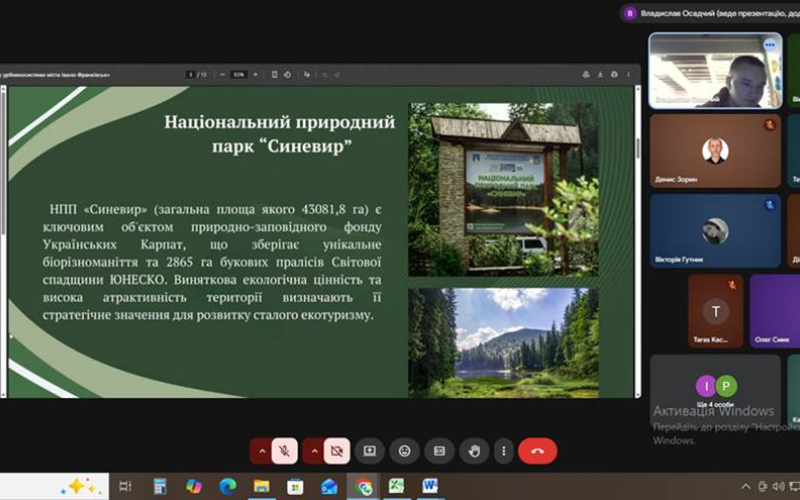Click the Sineвир park sign photo on slide
Viewport: 800px width, 500px height.
pos(503,189)
